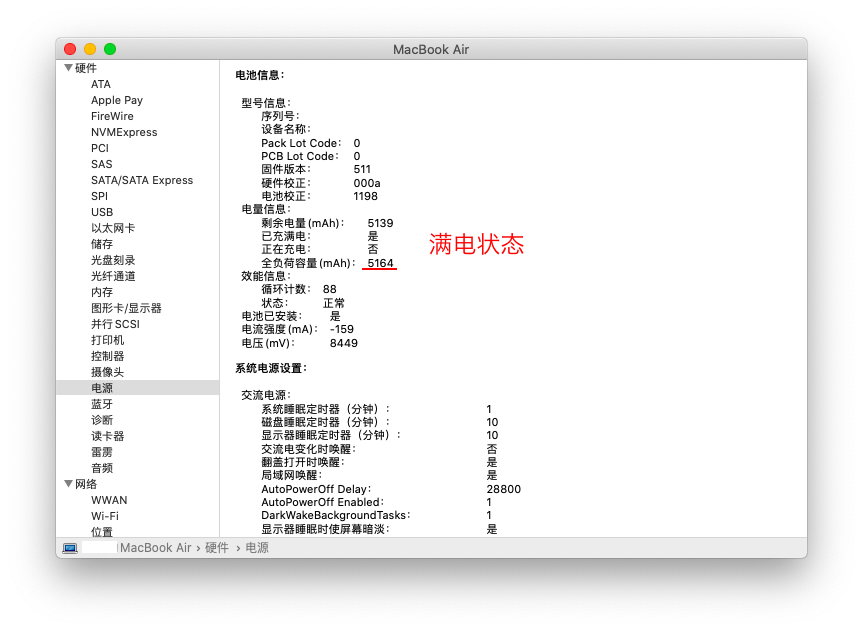Select WWAN under network
The width and height of the screenshot is (863, 632).
click(109, 500)
